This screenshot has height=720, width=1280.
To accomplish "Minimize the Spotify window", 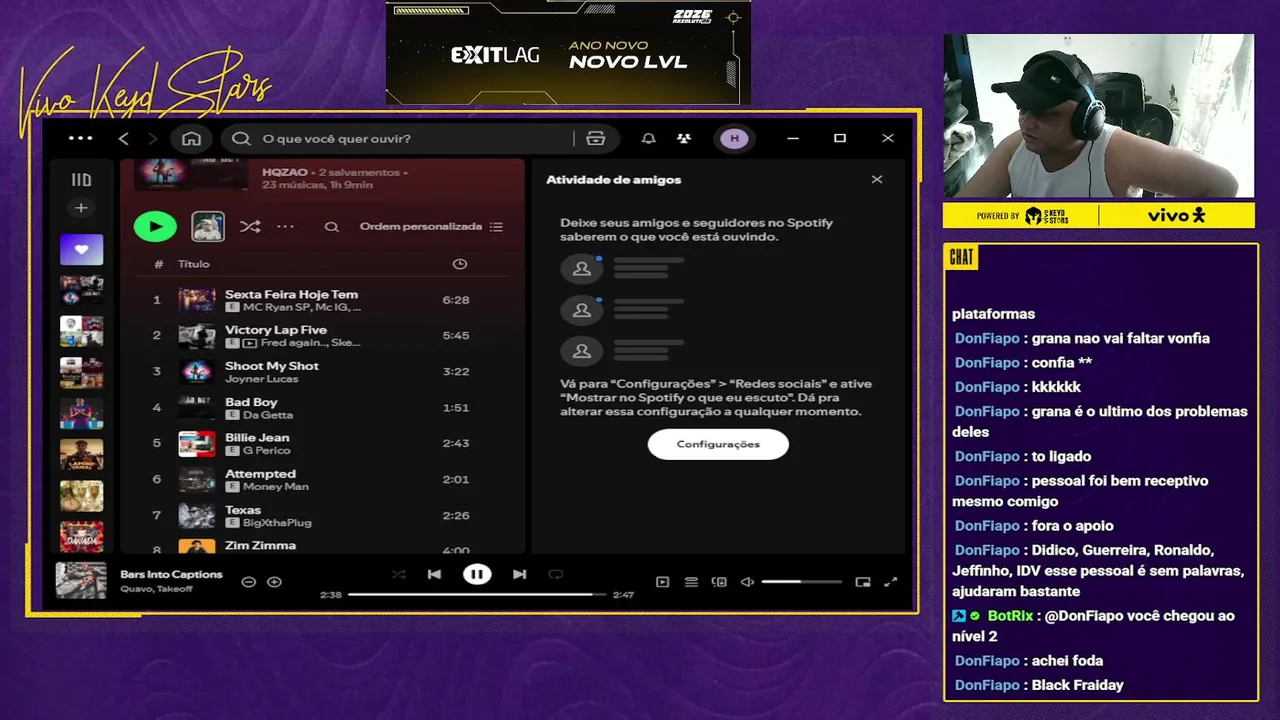I will click(793, 138).
